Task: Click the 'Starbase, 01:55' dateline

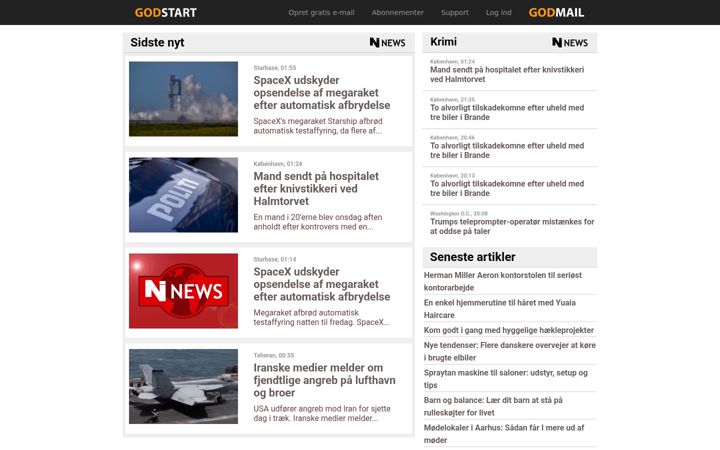Action: pyautogui.click(x=275, y=68)
